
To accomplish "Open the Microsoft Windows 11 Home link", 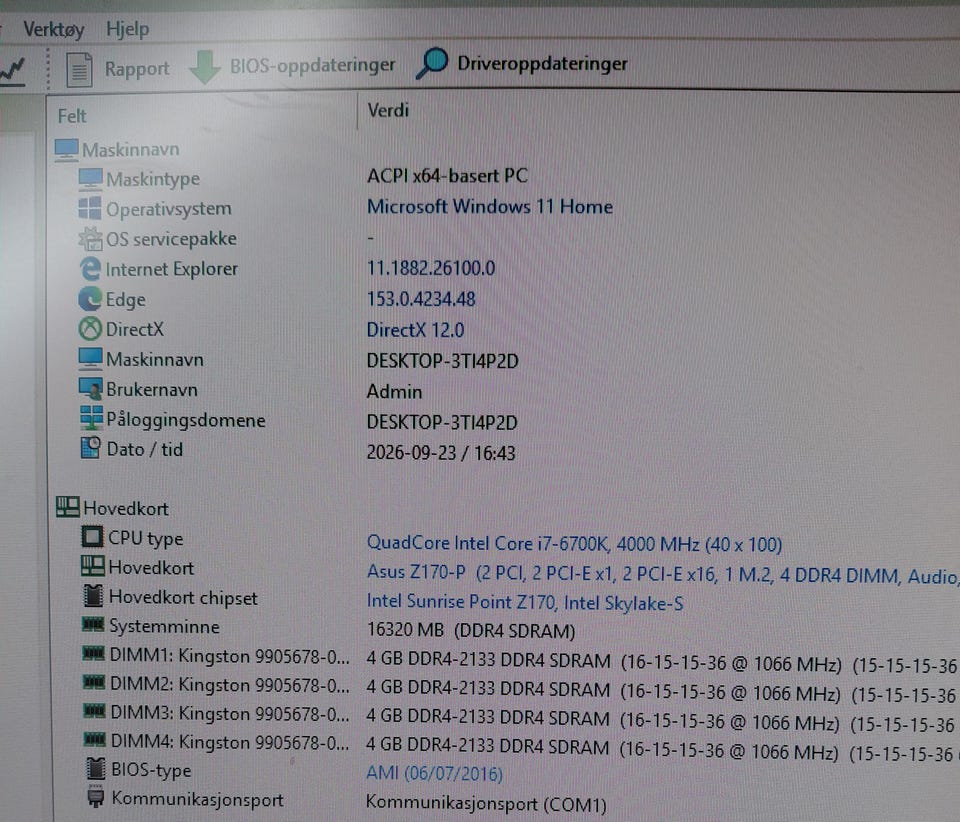I will coord(490,207).
